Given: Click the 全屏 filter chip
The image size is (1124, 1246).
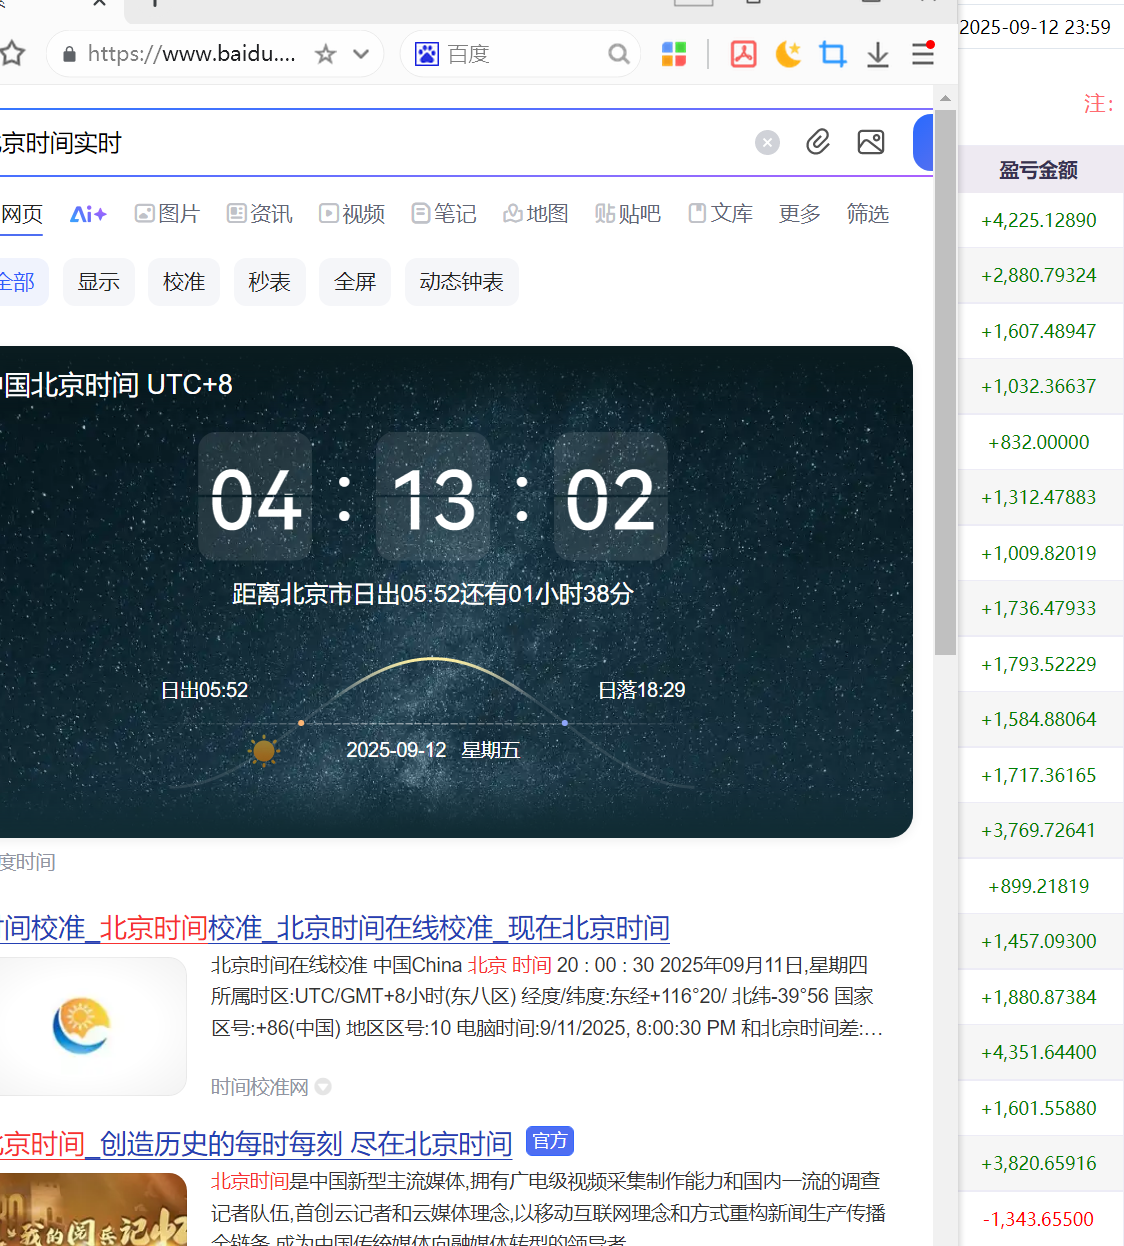Looking at the screenshot, I should coord(355,282).
